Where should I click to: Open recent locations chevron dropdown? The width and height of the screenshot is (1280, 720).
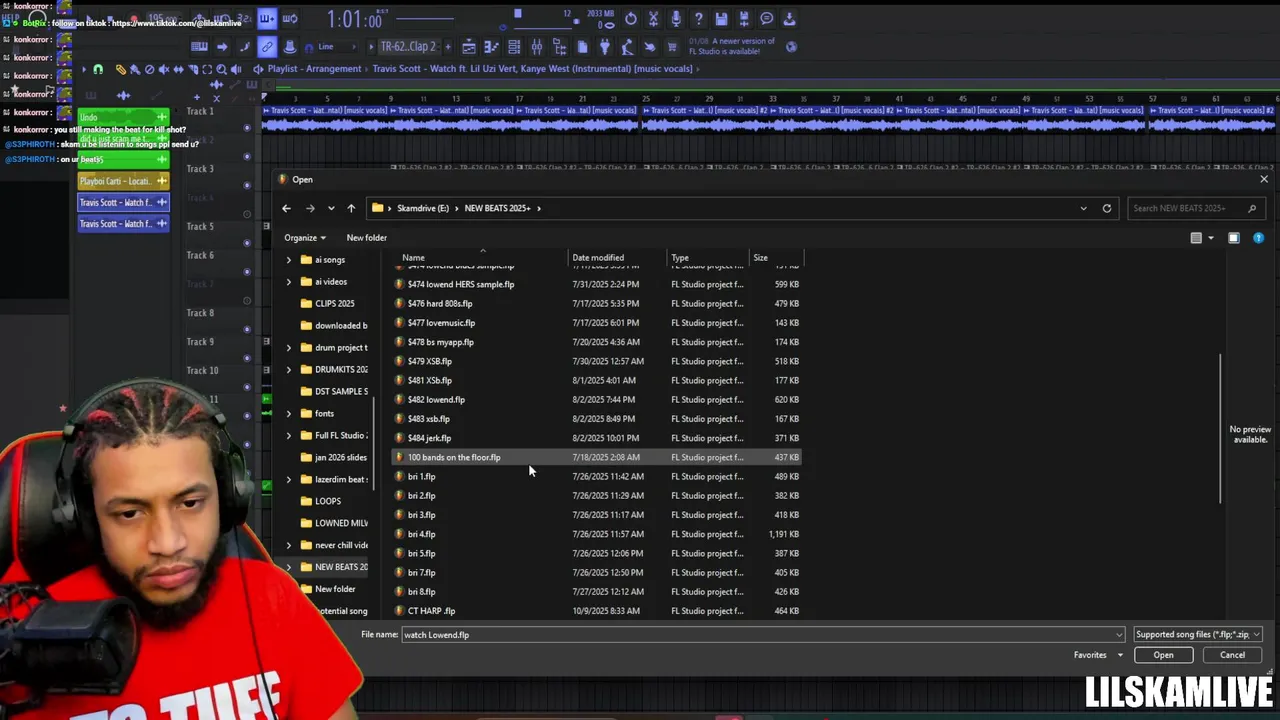(x=331, y=208)
